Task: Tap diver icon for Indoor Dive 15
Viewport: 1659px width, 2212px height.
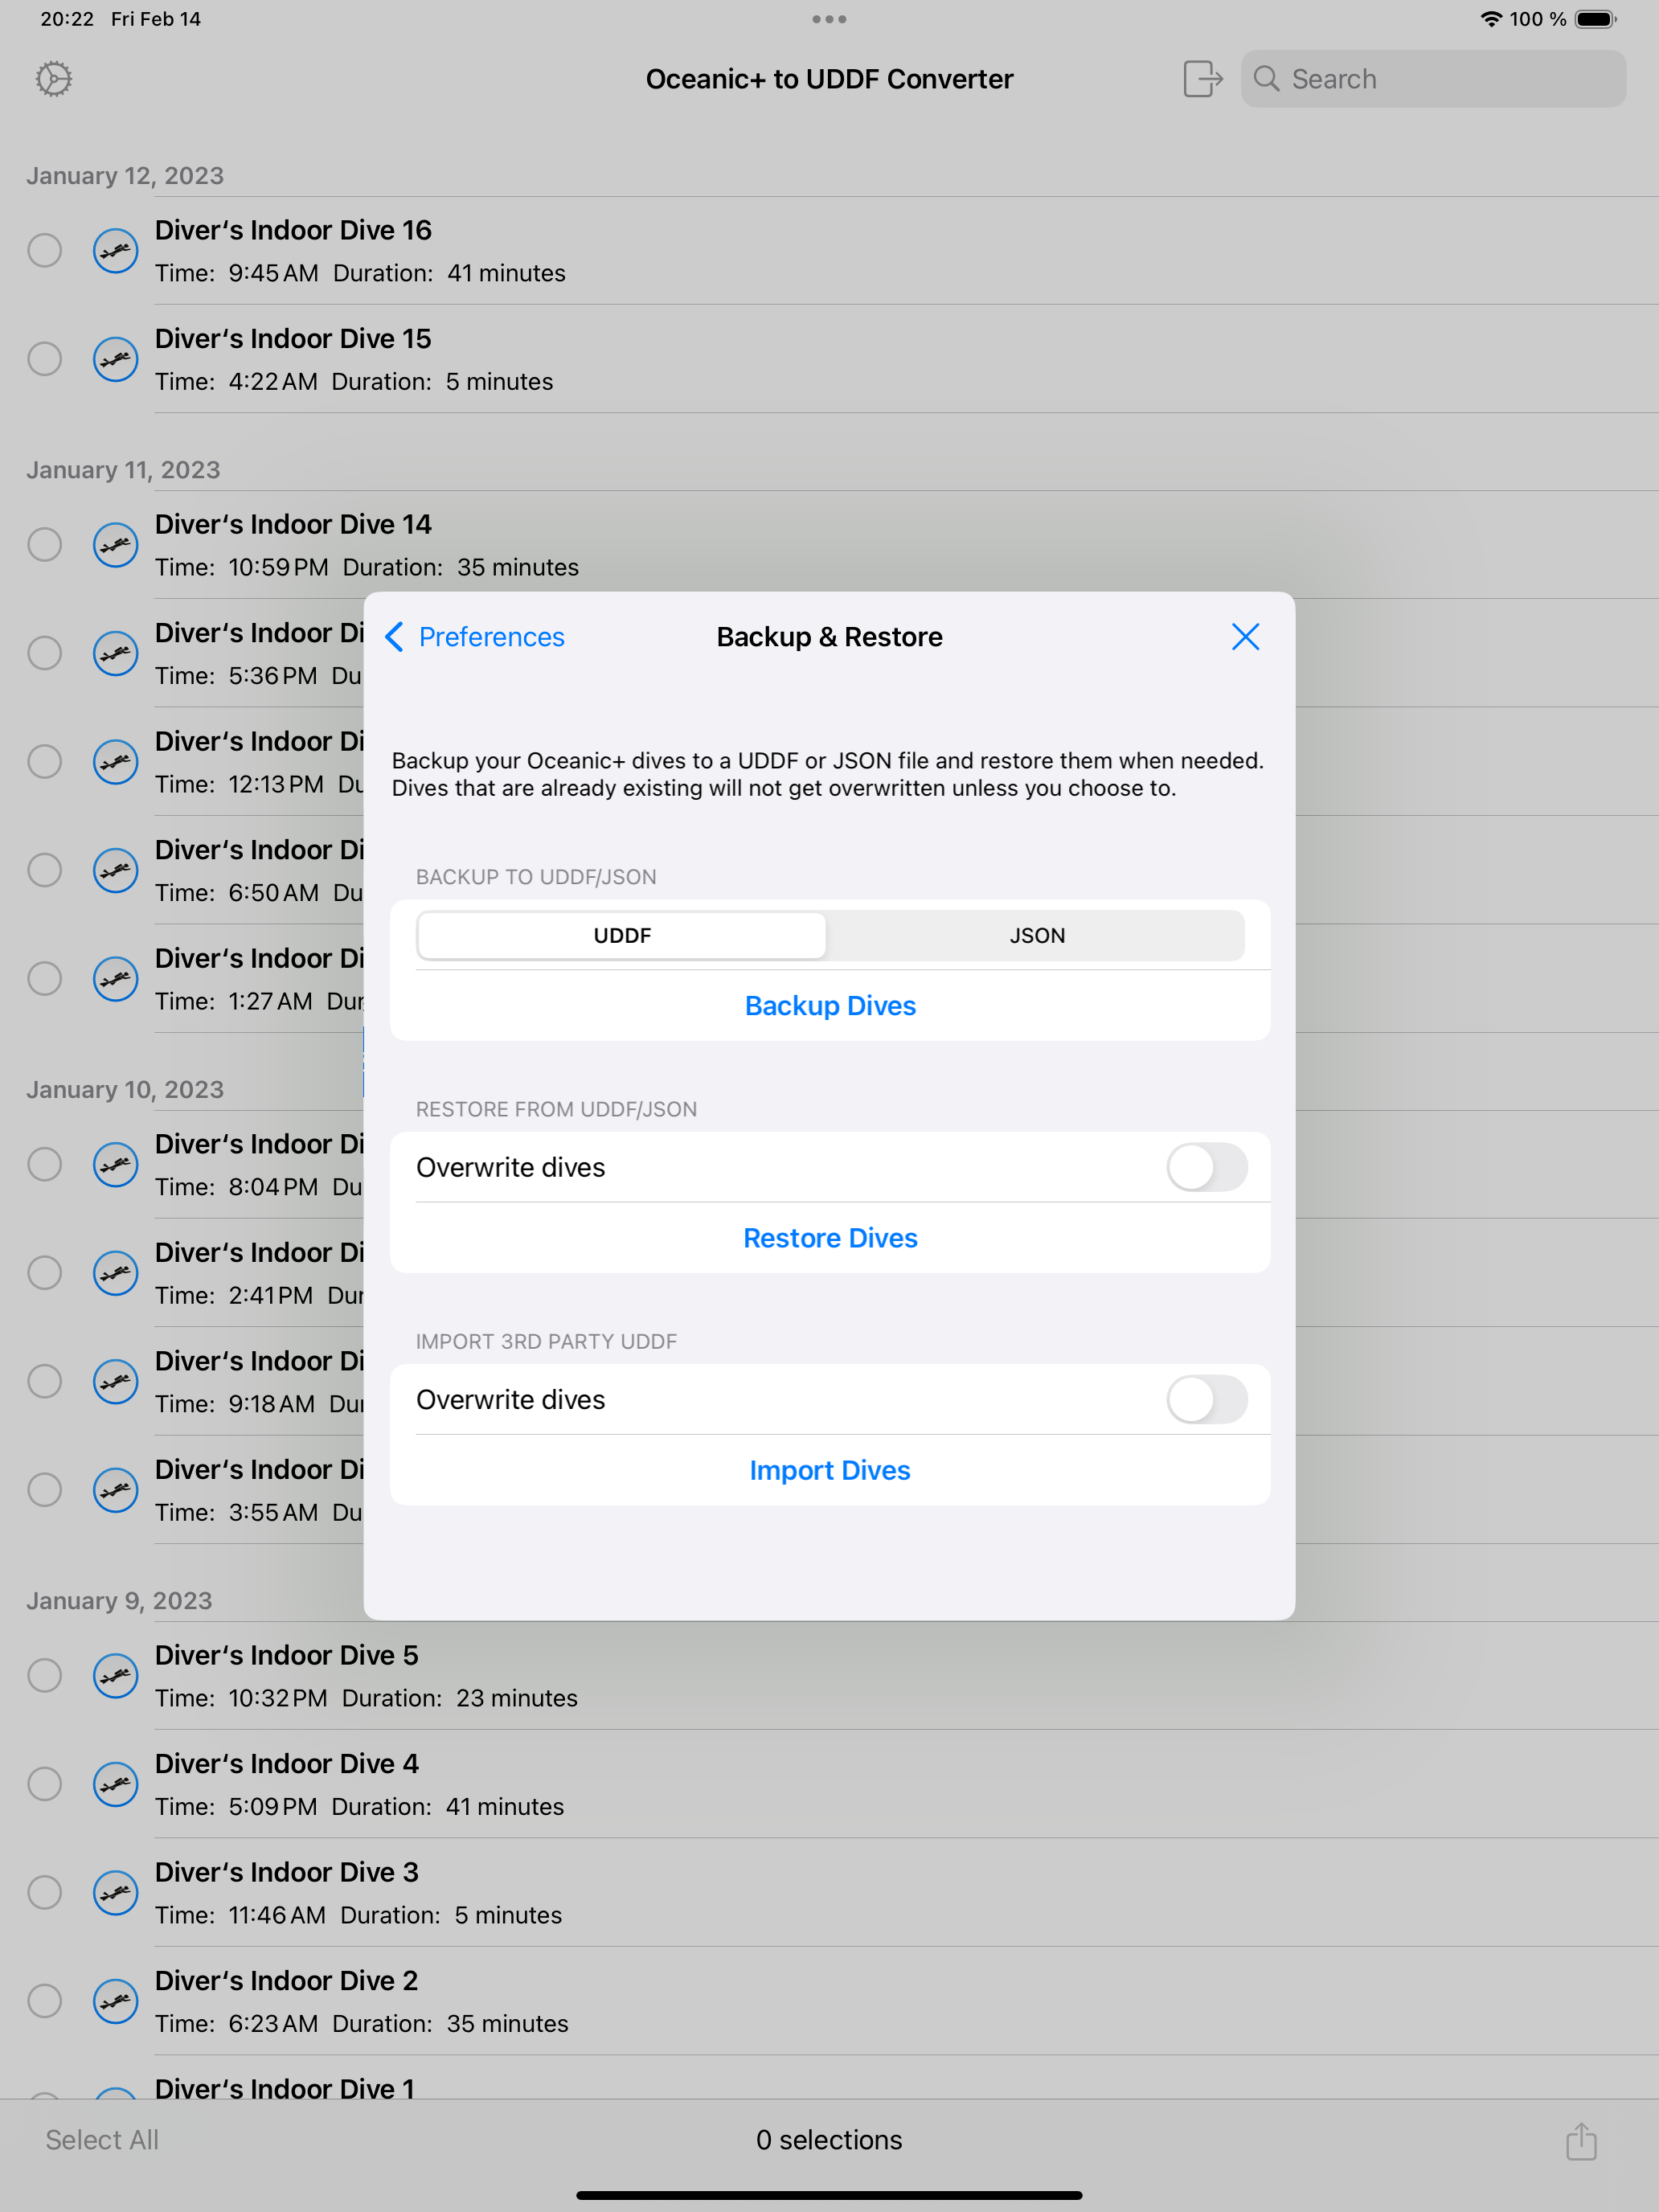Action: [116, 359]
